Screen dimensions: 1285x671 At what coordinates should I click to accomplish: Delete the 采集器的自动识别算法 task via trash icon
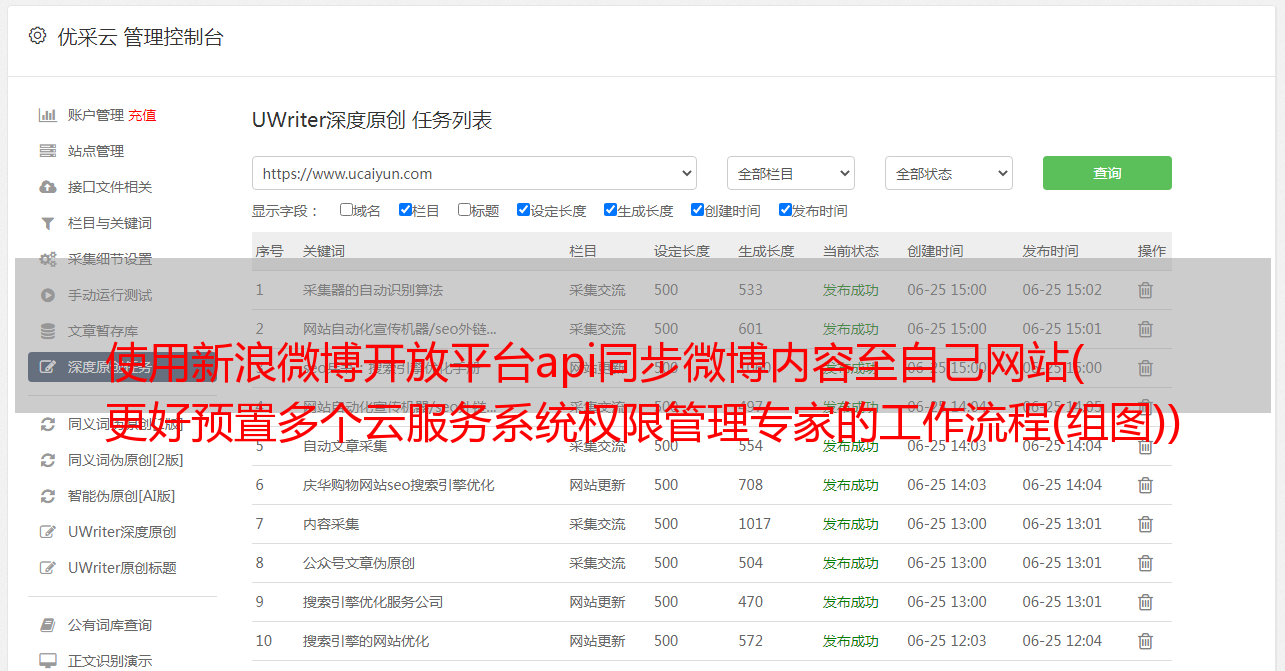click(x=1145, y=290)
